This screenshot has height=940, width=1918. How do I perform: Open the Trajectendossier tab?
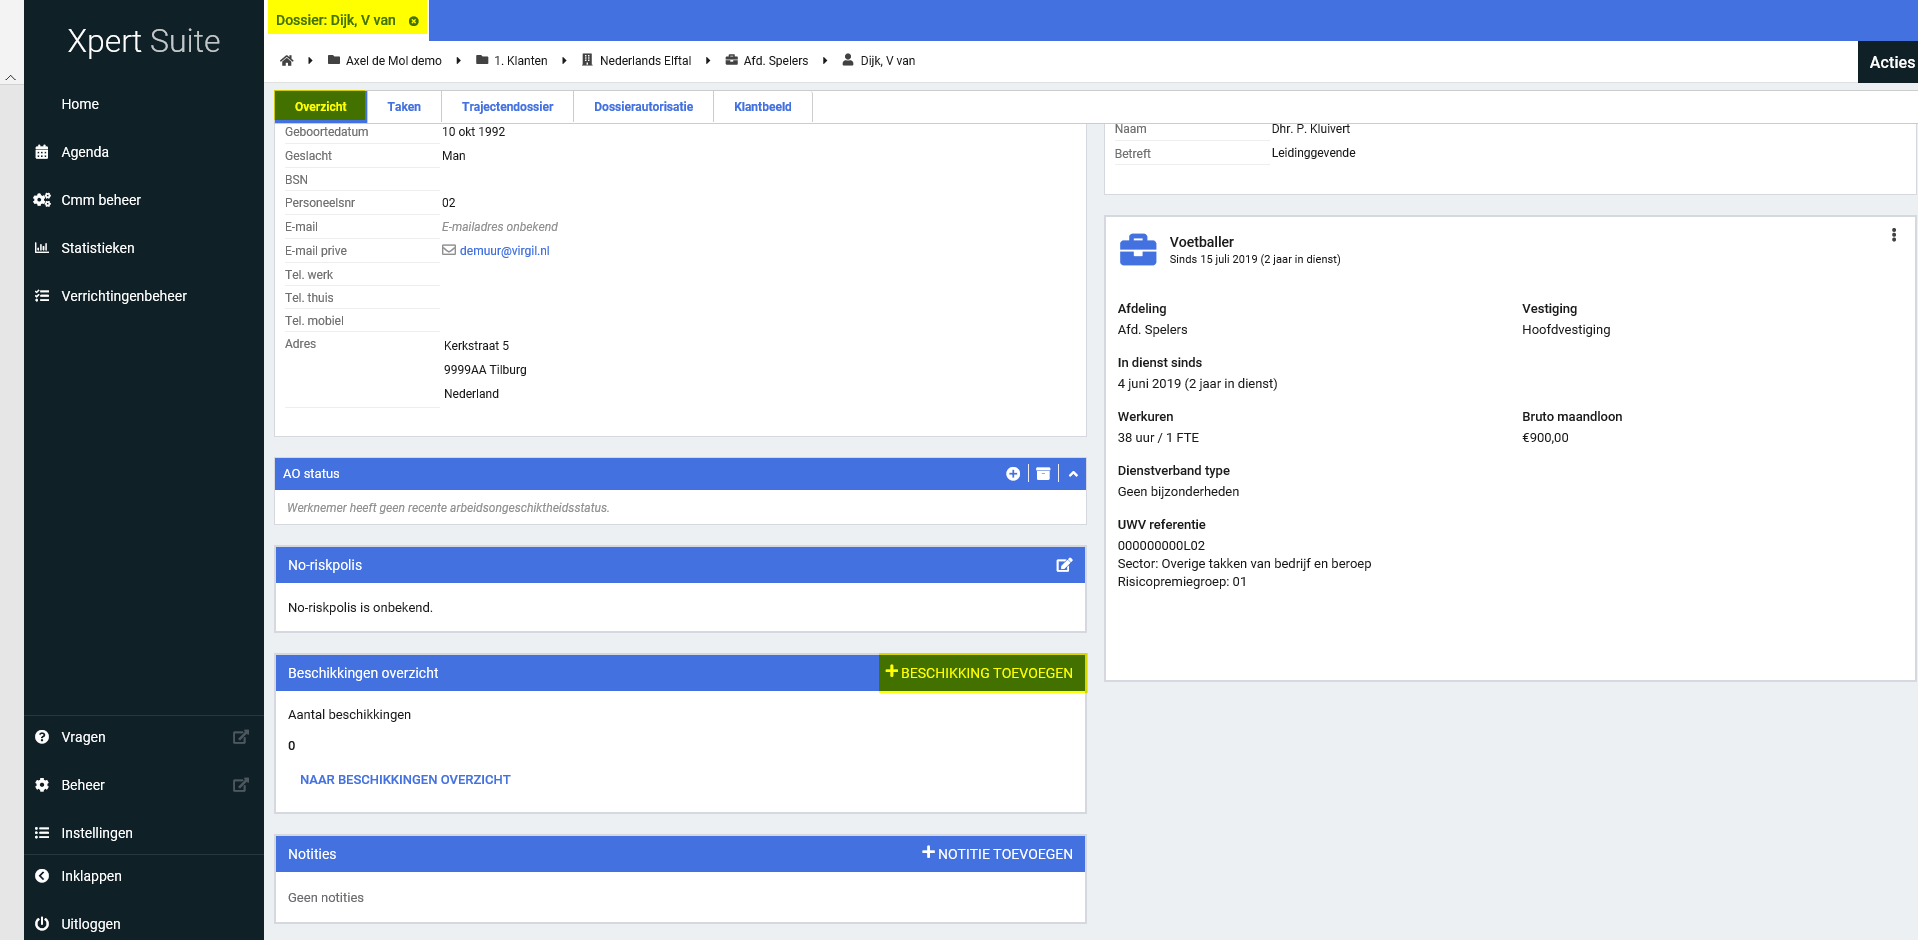507,107
